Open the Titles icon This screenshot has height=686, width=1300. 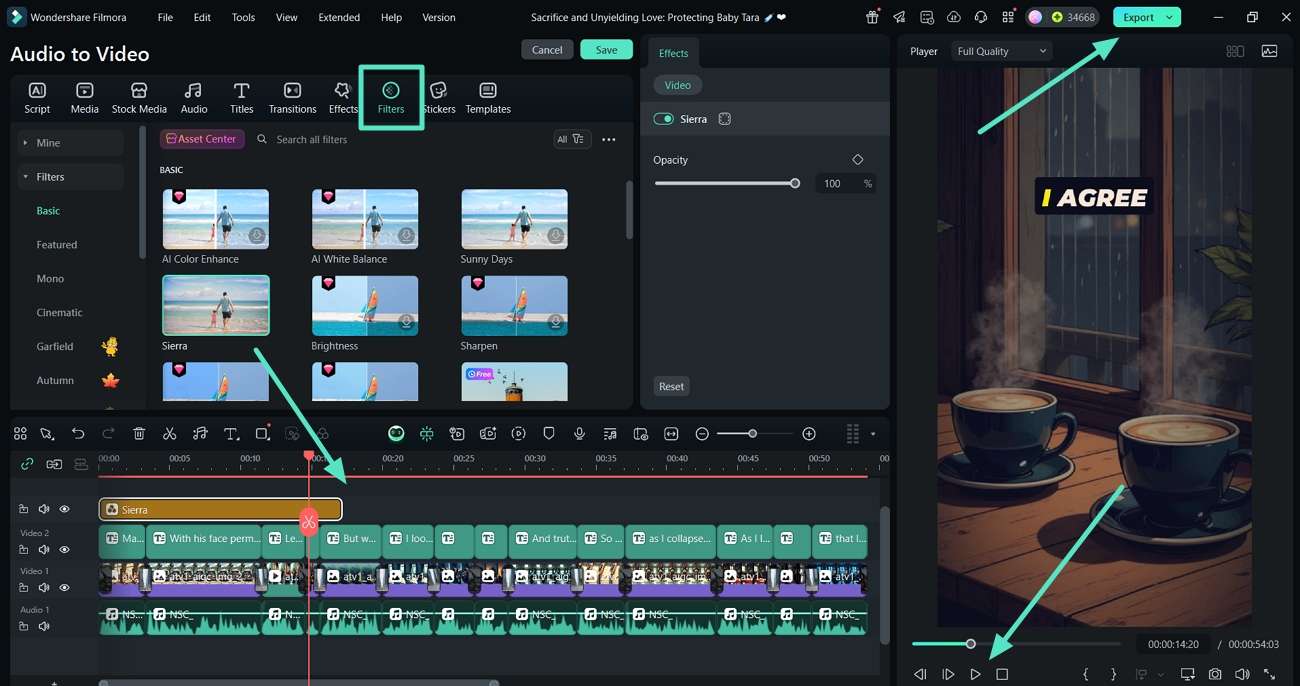(x=241, y=97)
